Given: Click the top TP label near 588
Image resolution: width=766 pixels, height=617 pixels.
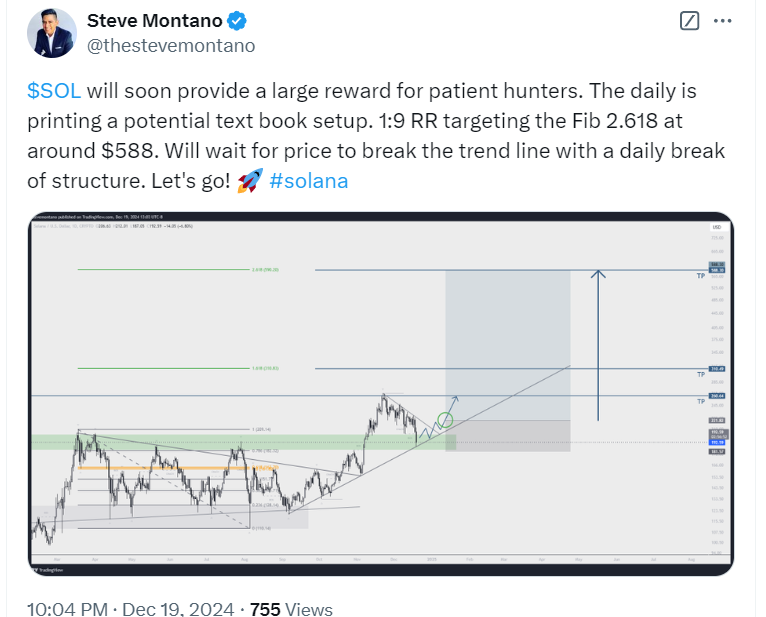Looking at the screenshot, I should point(701,276).
